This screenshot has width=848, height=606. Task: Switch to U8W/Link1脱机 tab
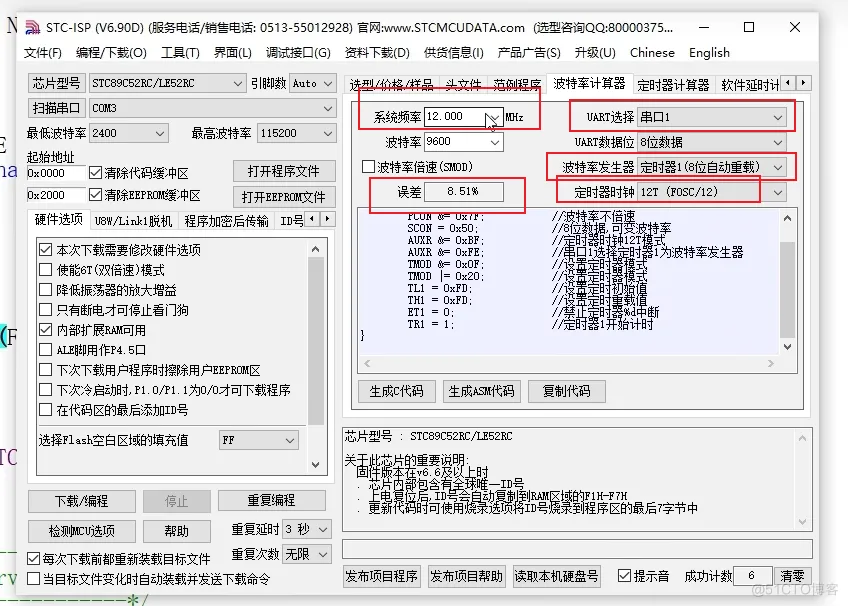[x=133, y=220]
